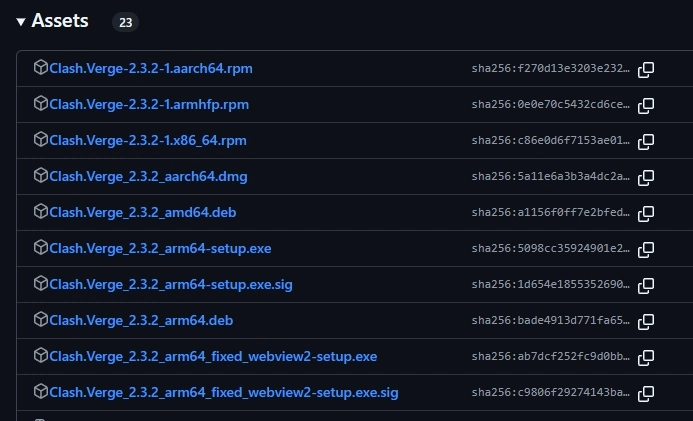693x421 pixels.
Task: Copy SHA256 hash for arm64-setup.exe
Action: (x=646, y=249)
